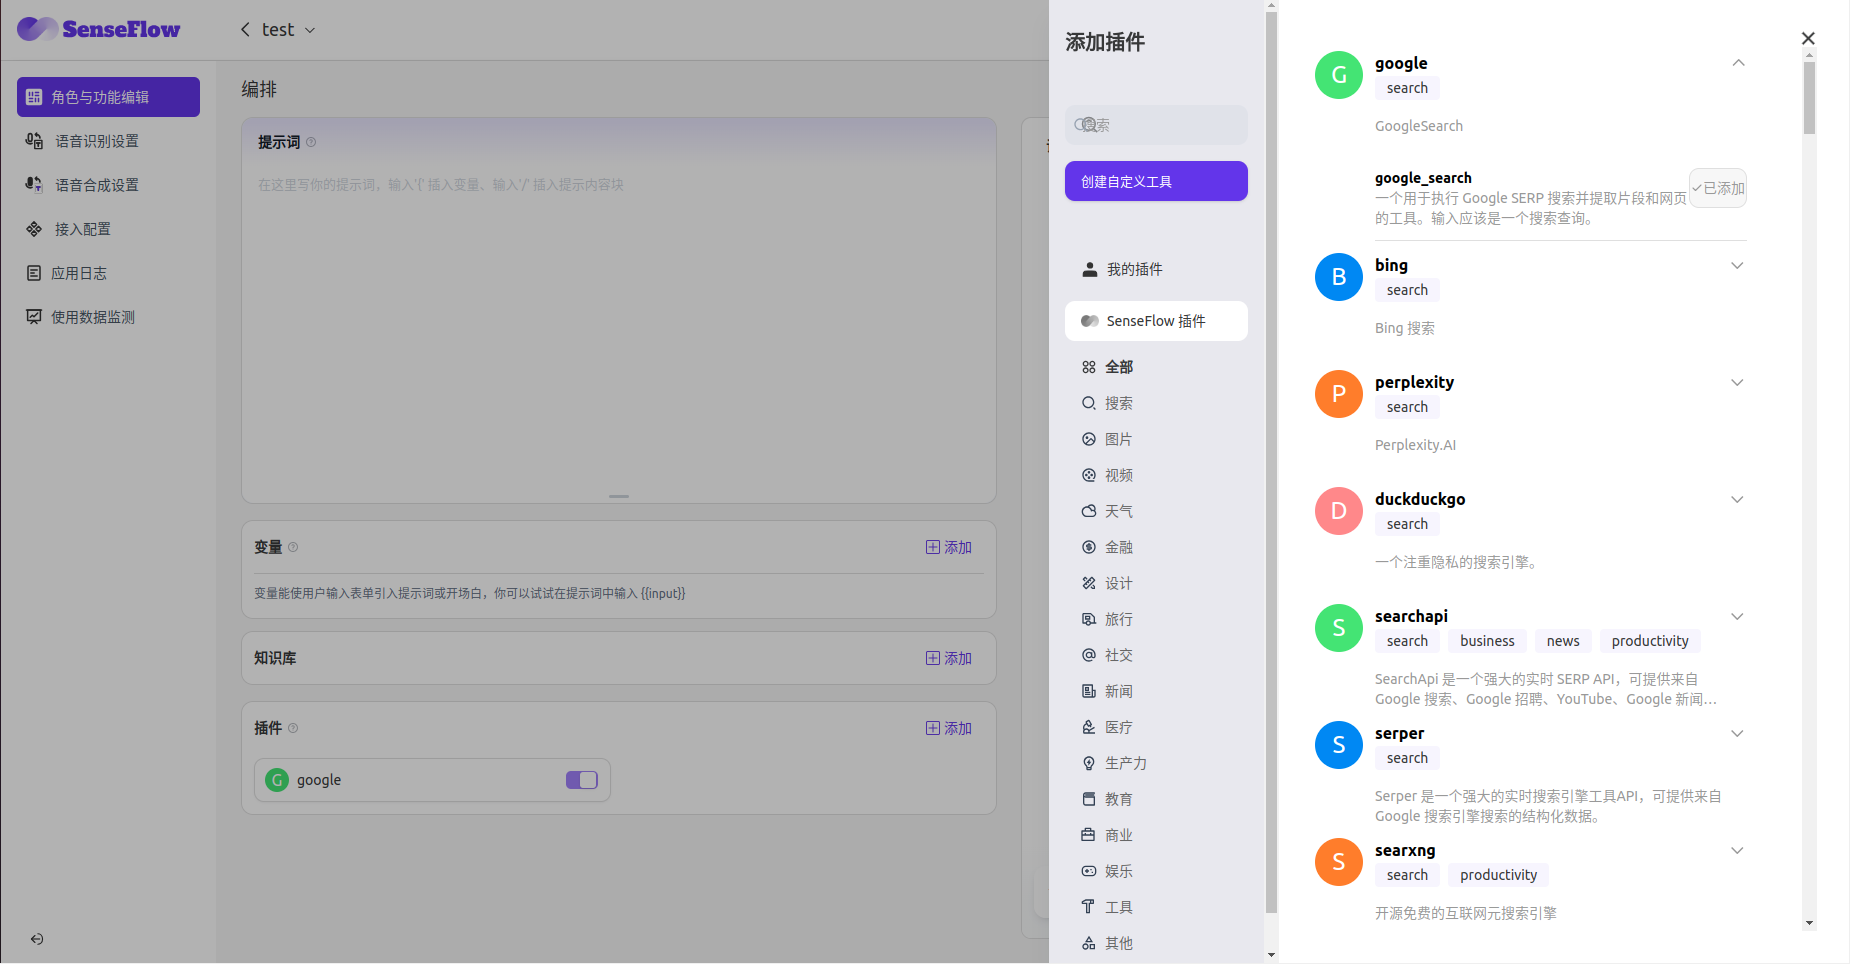Select 角色与功能编辑 in the sidebar
1850x964 pixels.
[x=108, y=97]
